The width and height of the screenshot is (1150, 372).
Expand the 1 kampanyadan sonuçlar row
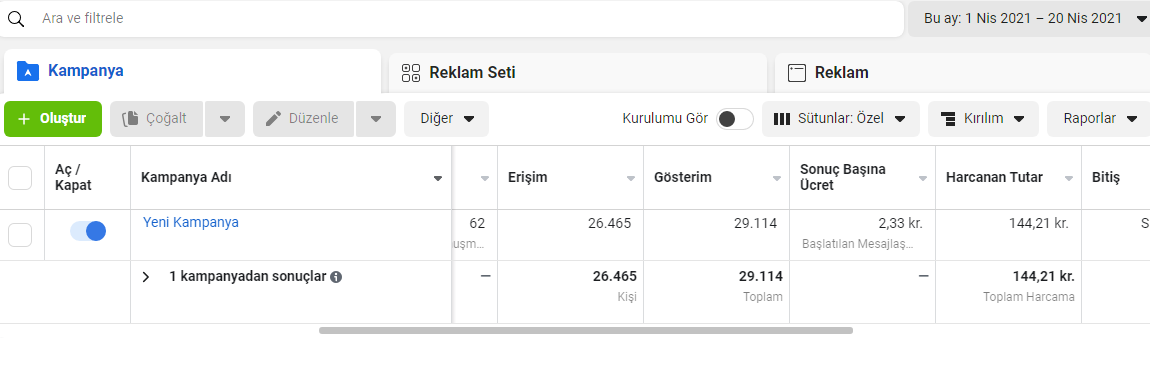click(146, 277)
